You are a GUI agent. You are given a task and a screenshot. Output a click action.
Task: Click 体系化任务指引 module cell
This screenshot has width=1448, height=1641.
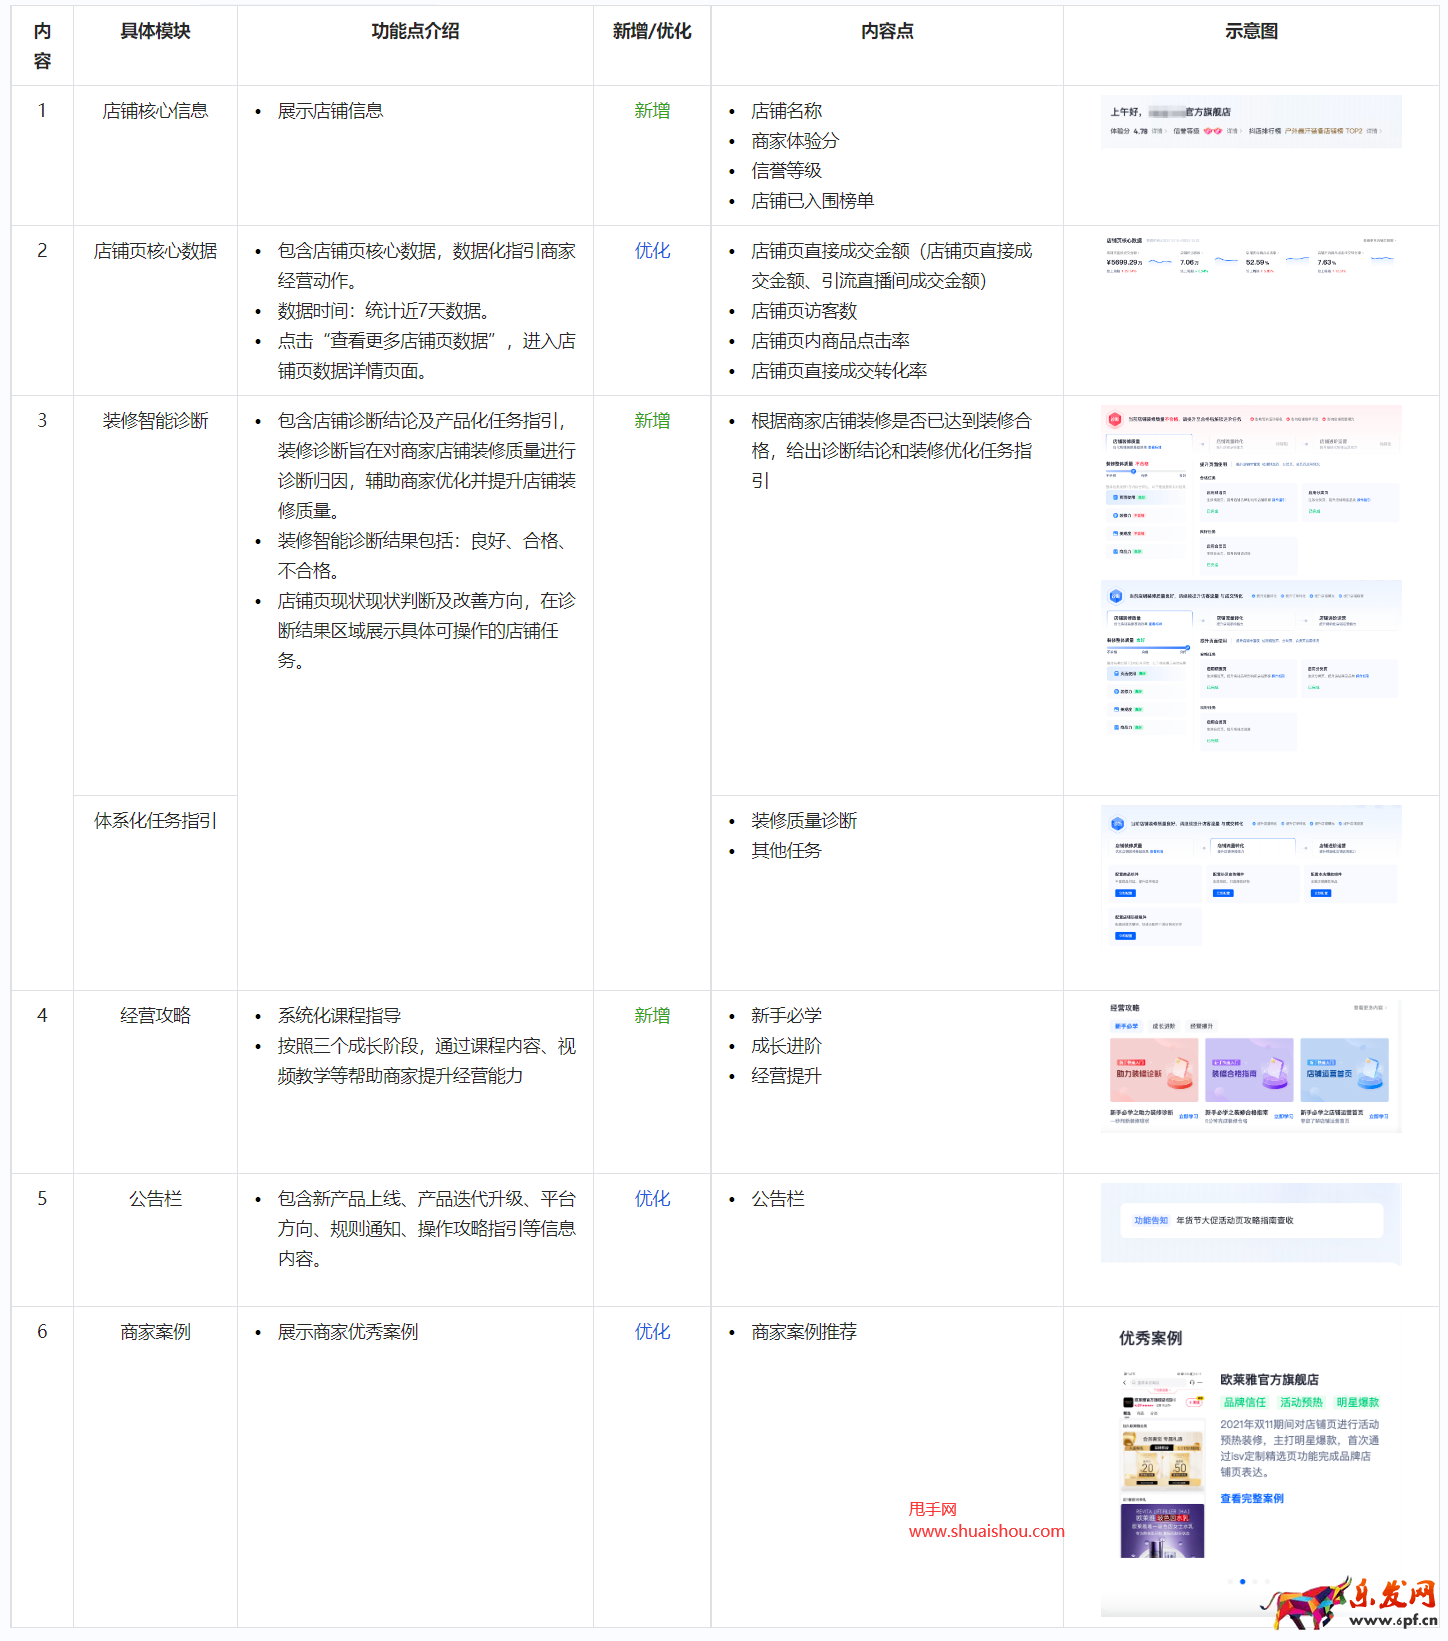tap(155, 821)
